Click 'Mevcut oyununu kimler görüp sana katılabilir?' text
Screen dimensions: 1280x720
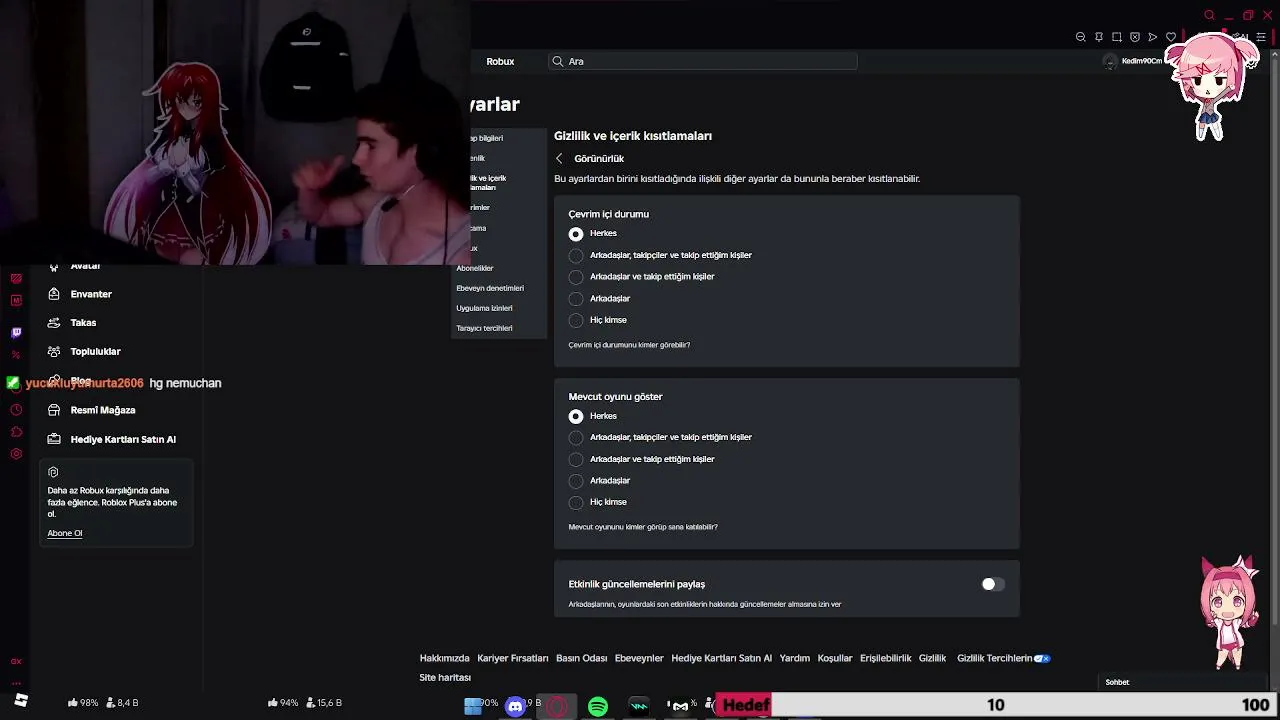point(643,527)
